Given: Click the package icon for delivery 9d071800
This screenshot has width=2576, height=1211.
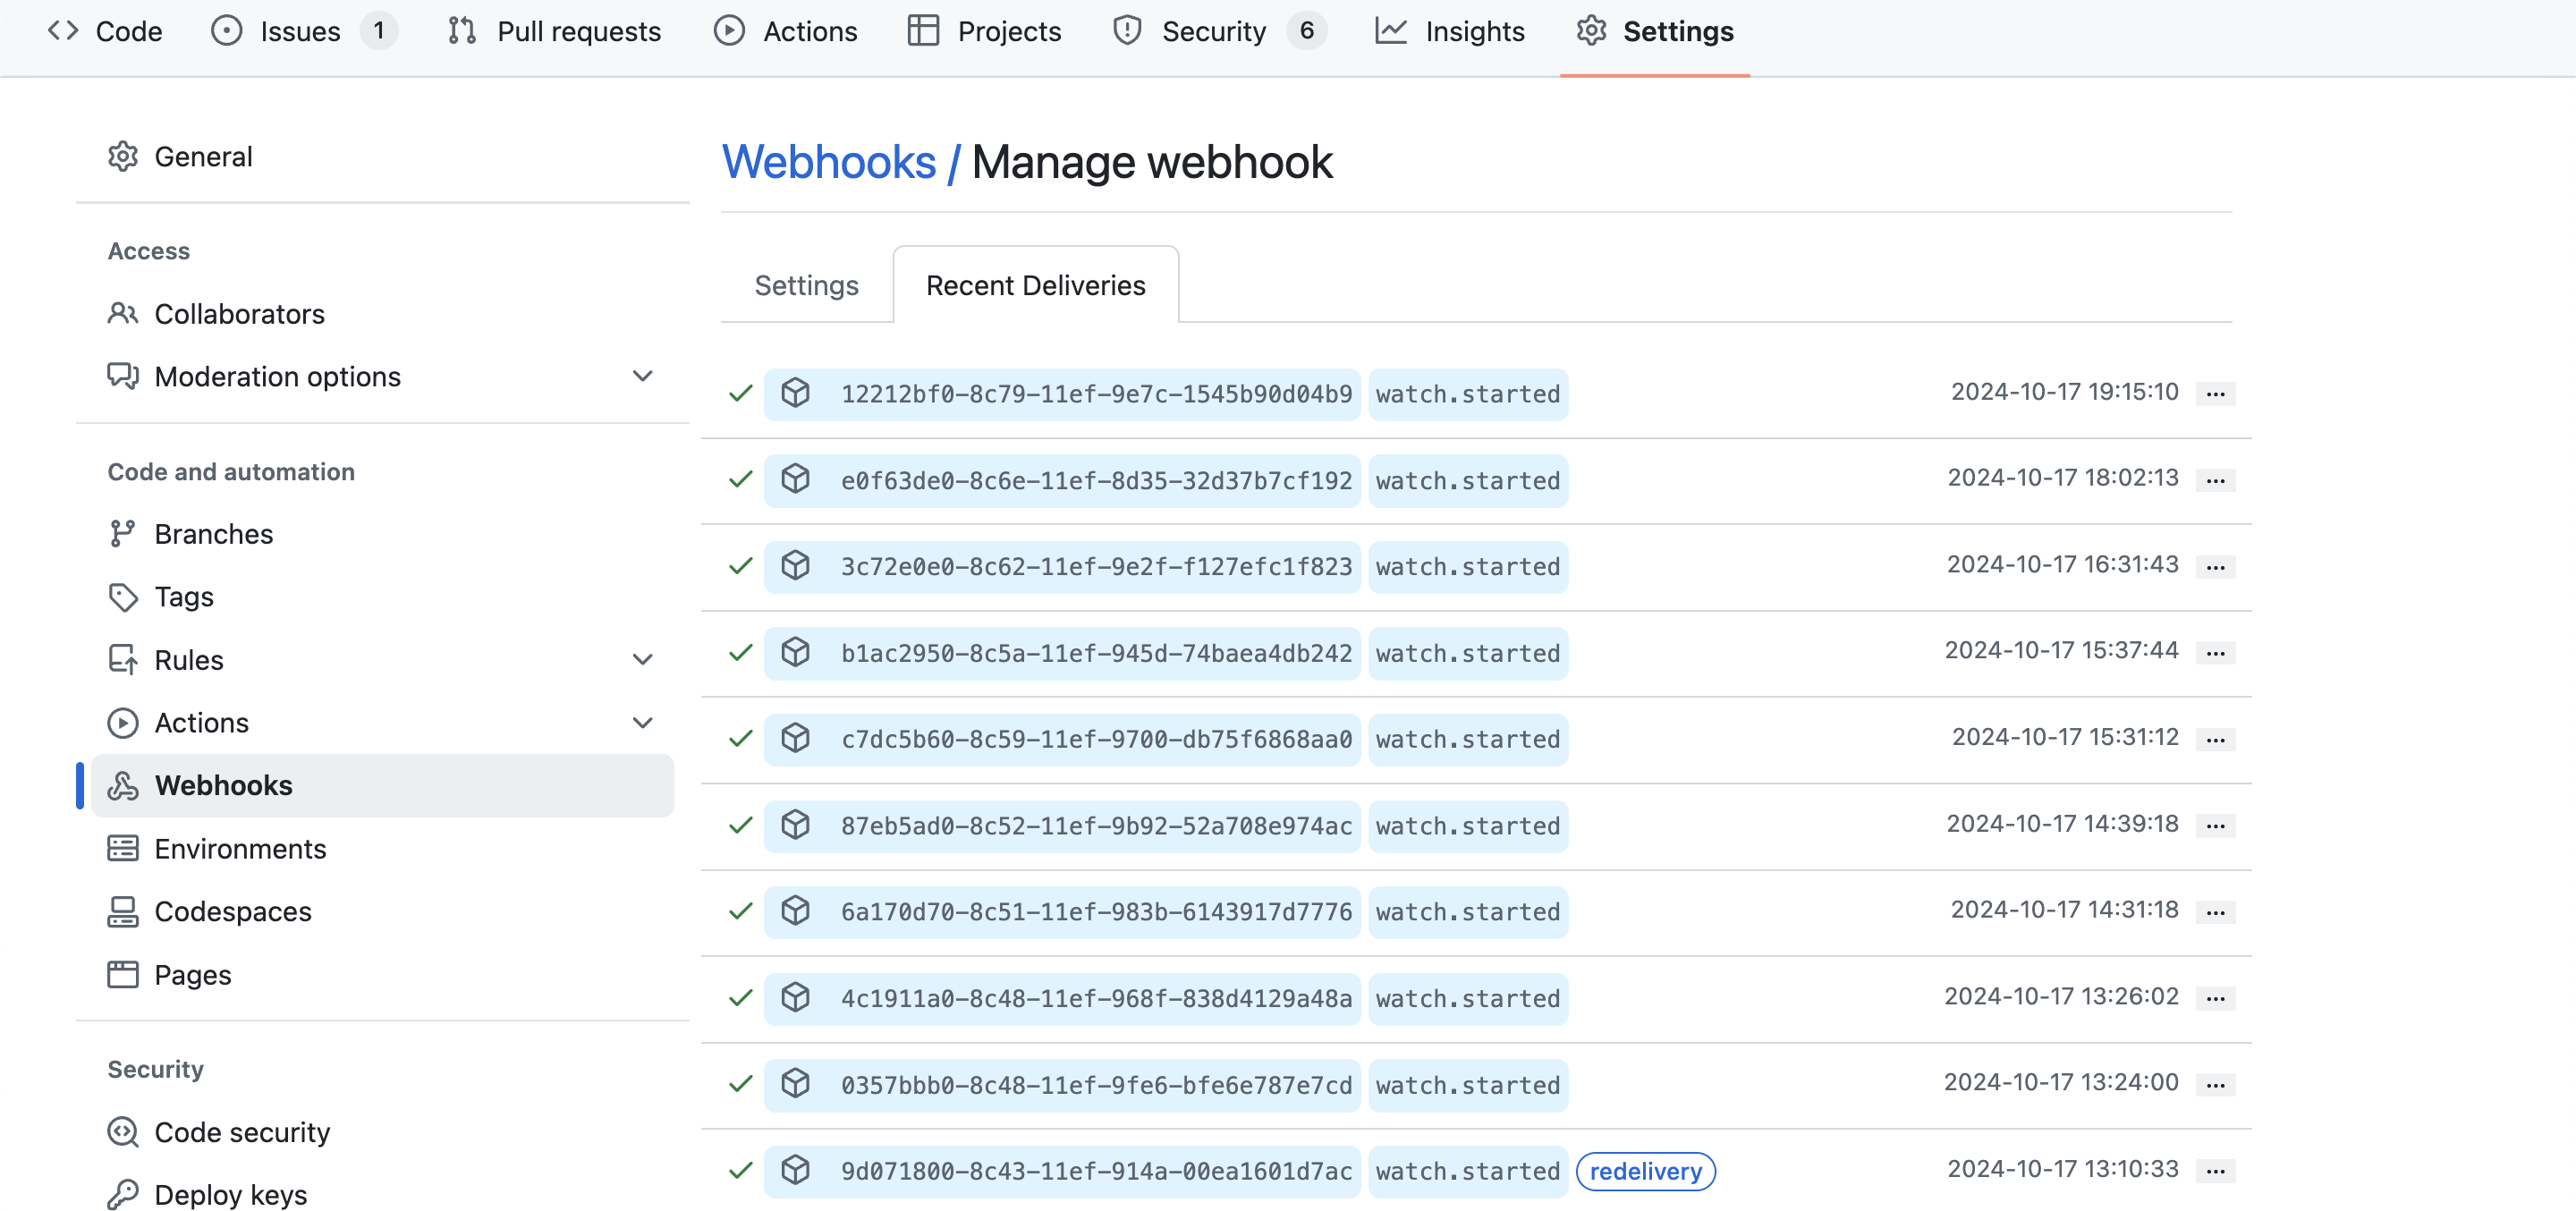Looking at the screenshot, I should click(795, 1170).
